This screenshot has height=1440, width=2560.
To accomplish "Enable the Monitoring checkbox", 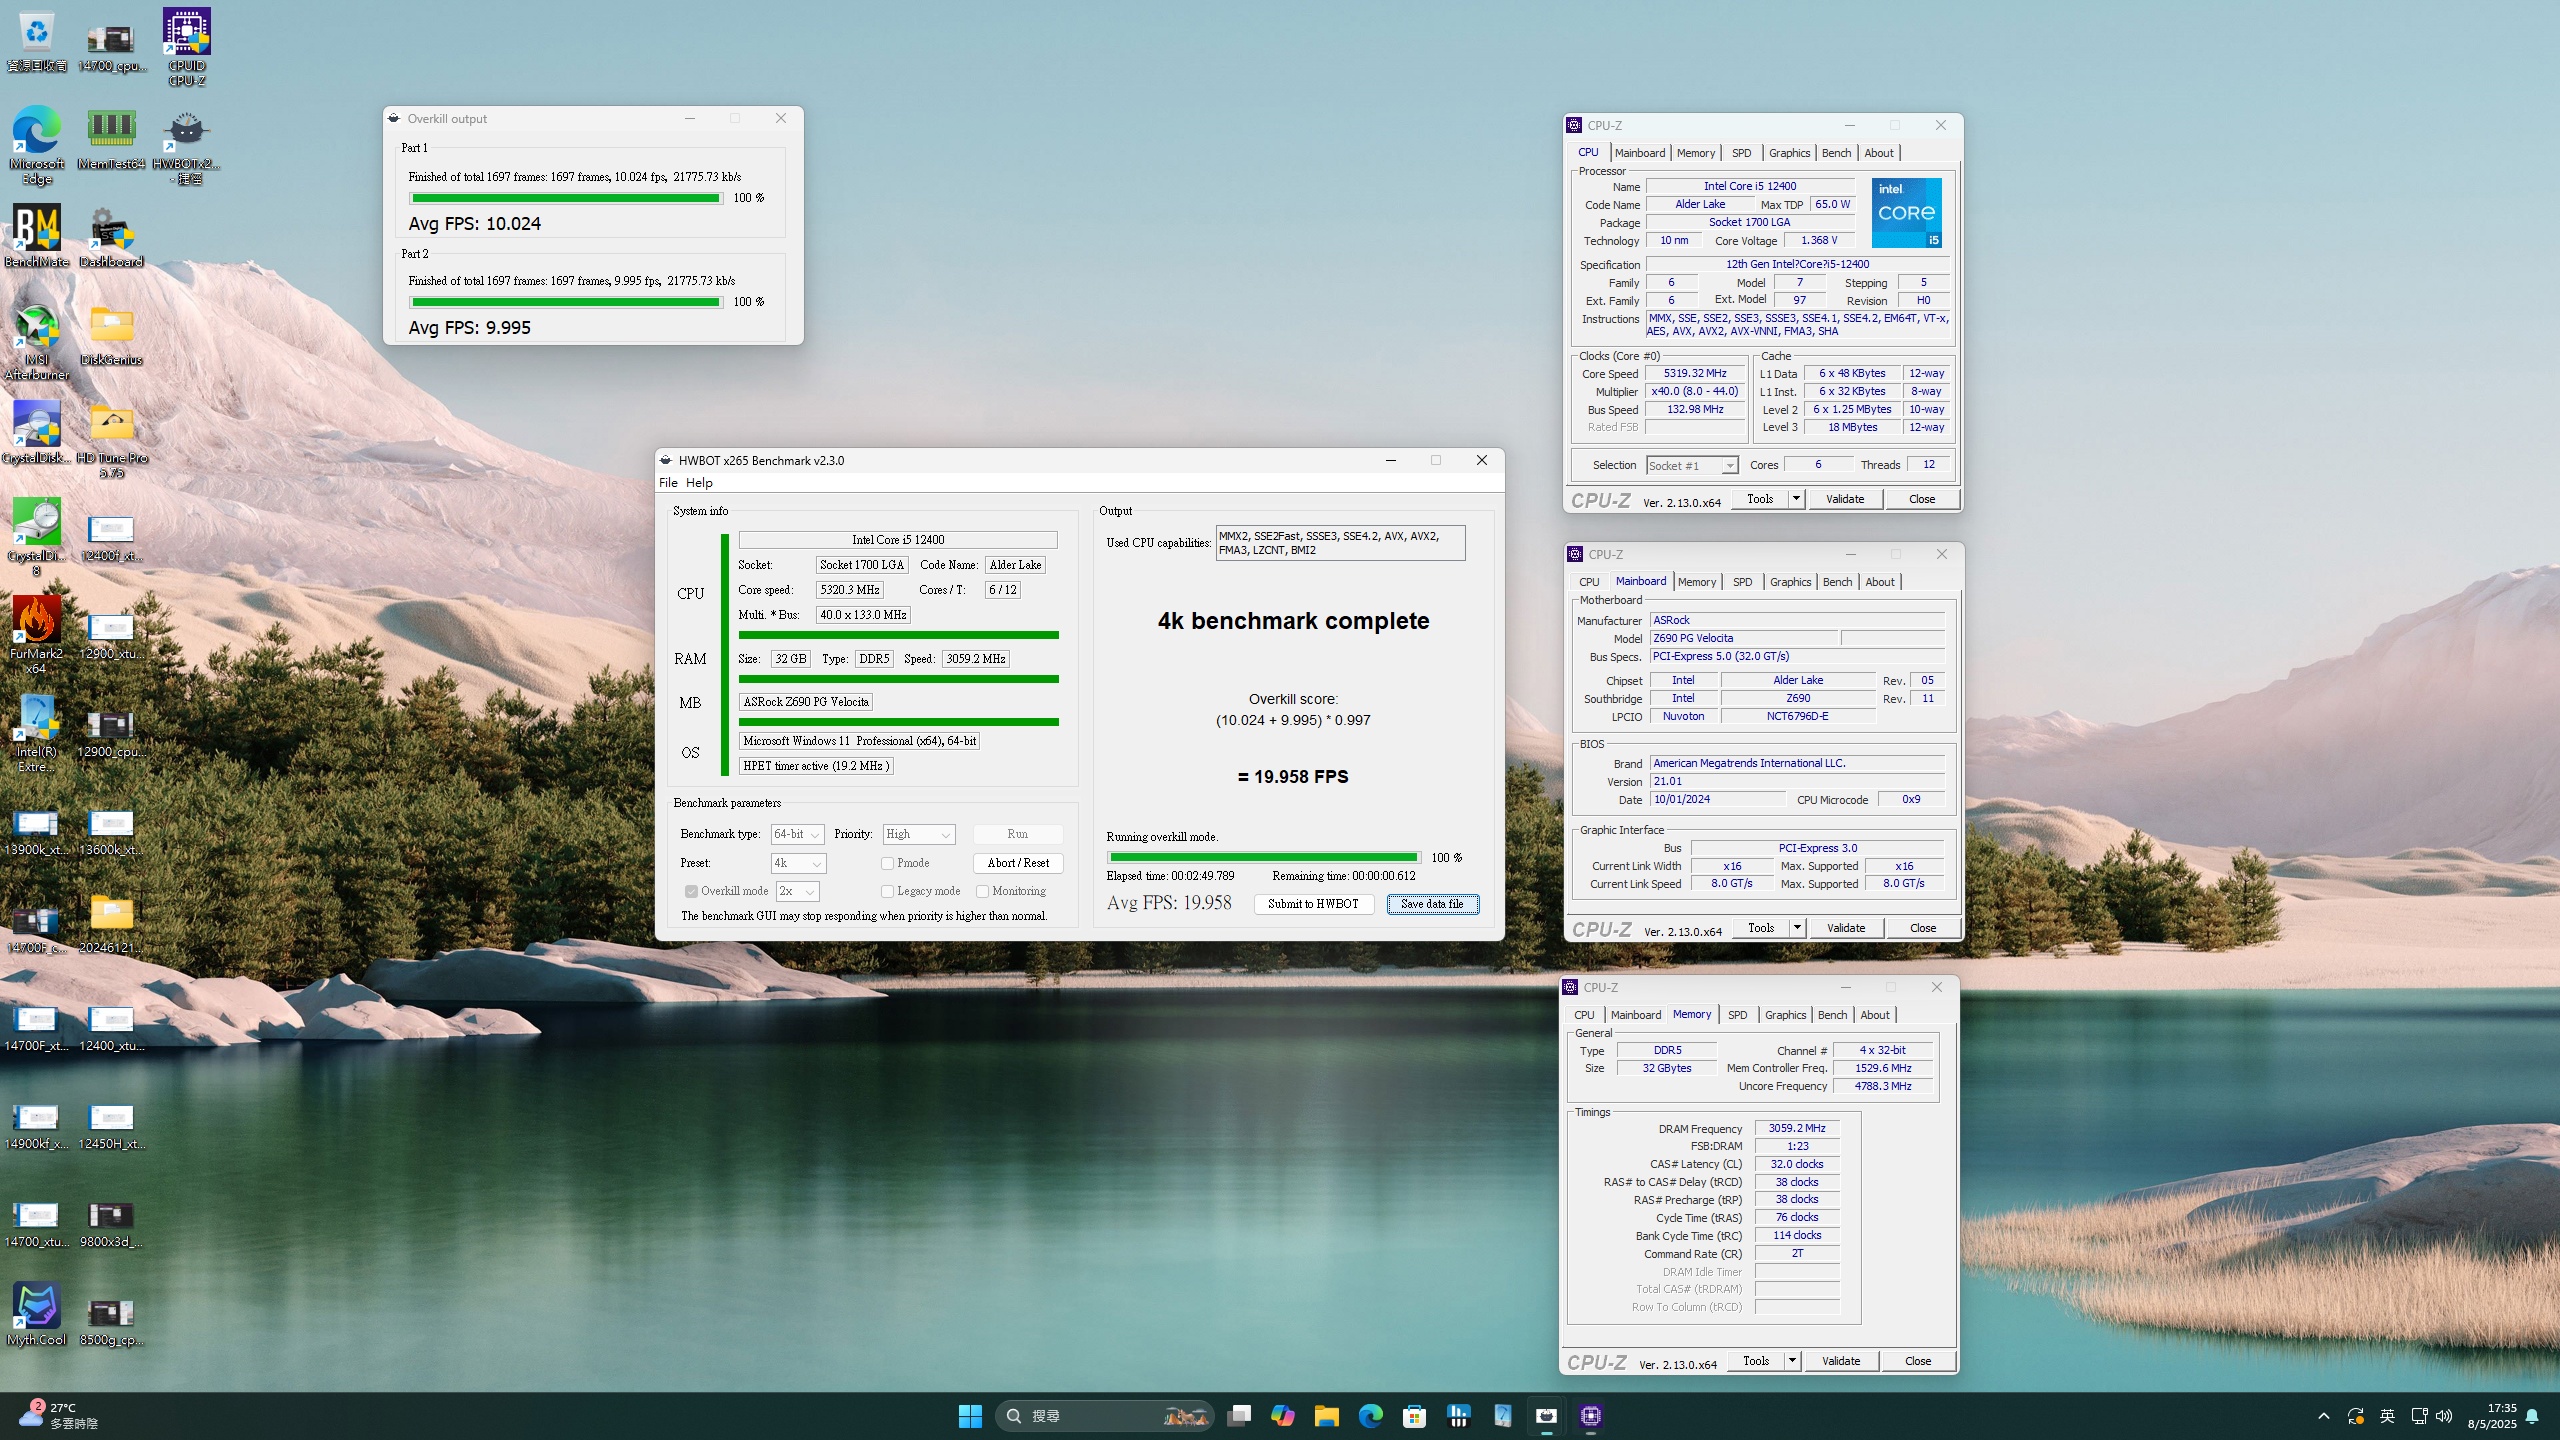I will [982, 891].
